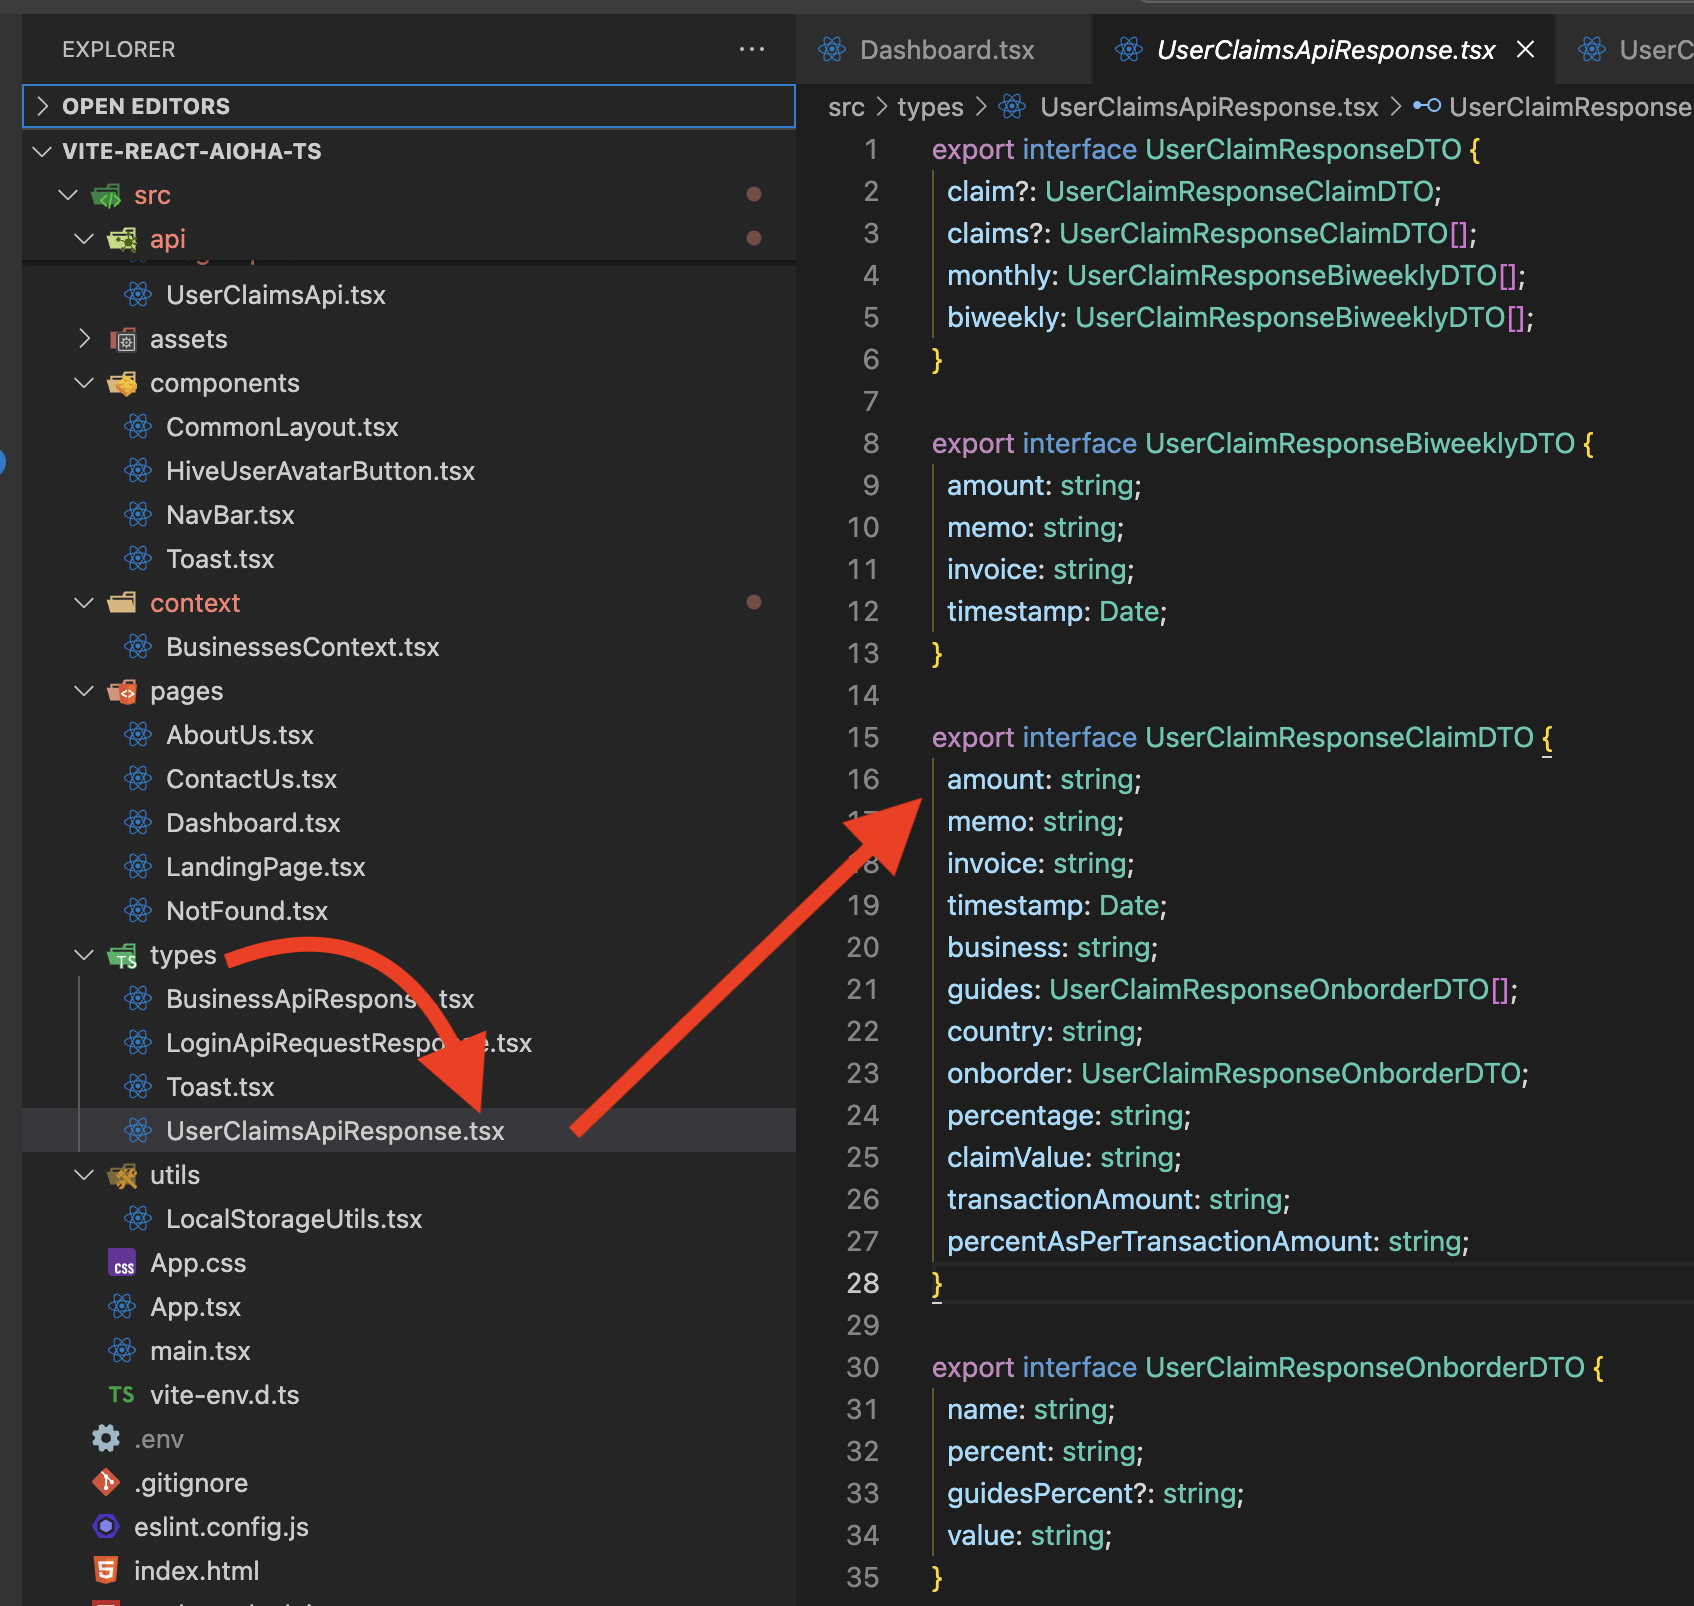Close the UserClaimsApiResponse.tsx tab
Viewport: 1694px width, 1606px height.
1525,49
